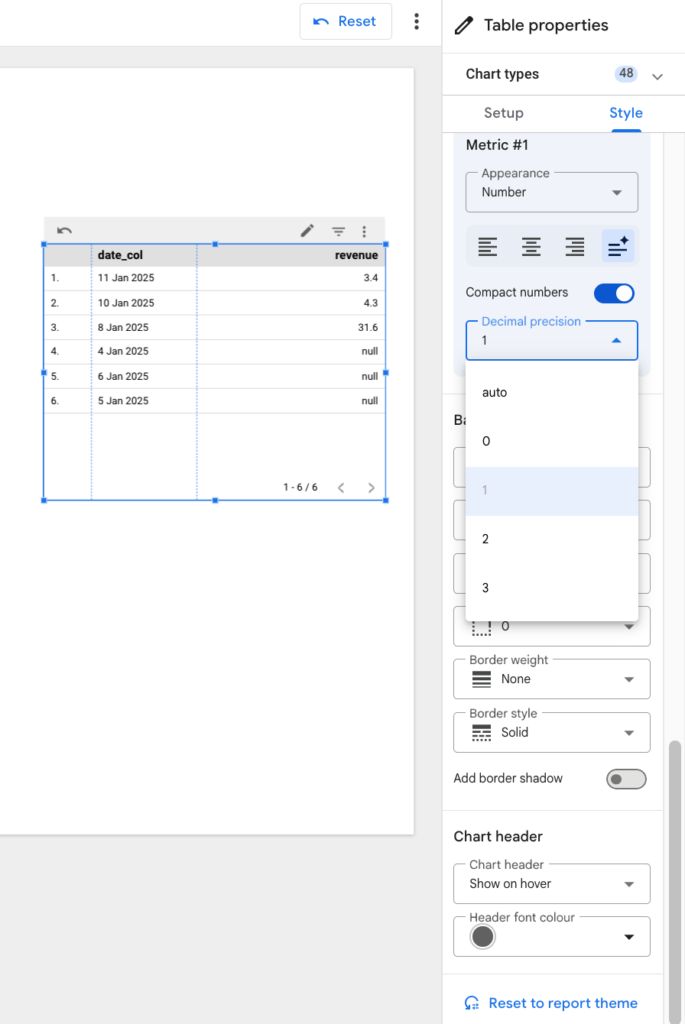Open the chart's filter icon
Image resolution: width=685 pixels, height=1024 pixels.
click(339, 231)
